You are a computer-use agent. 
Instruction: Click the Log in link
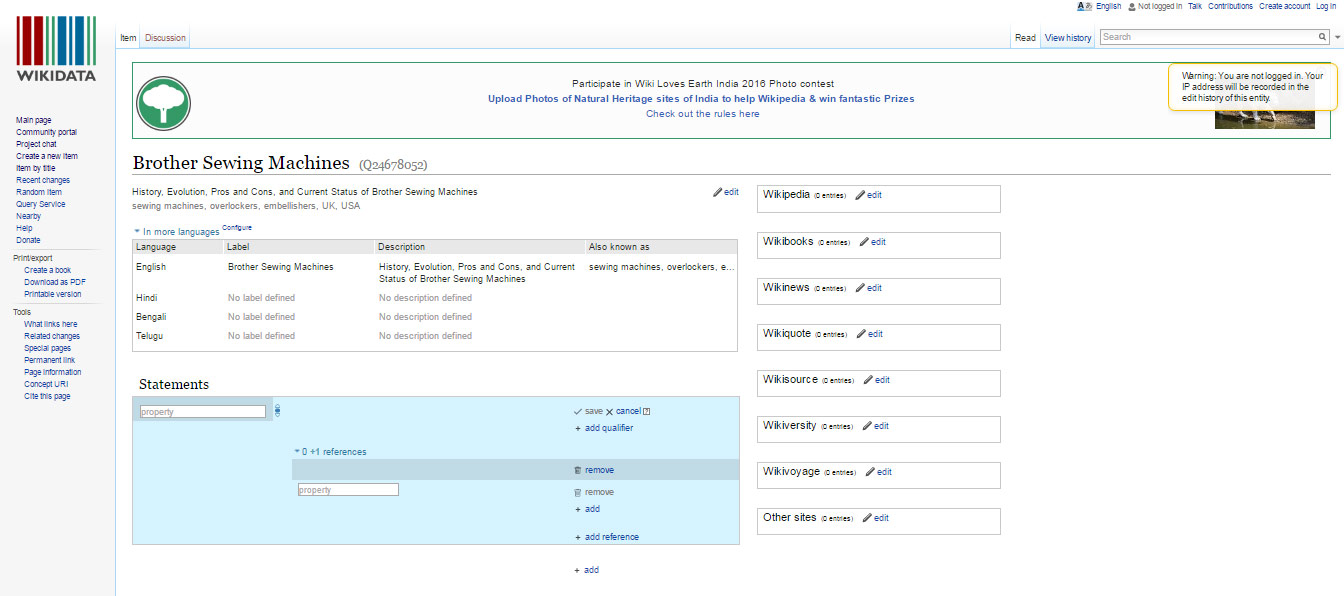point(1325,6)
